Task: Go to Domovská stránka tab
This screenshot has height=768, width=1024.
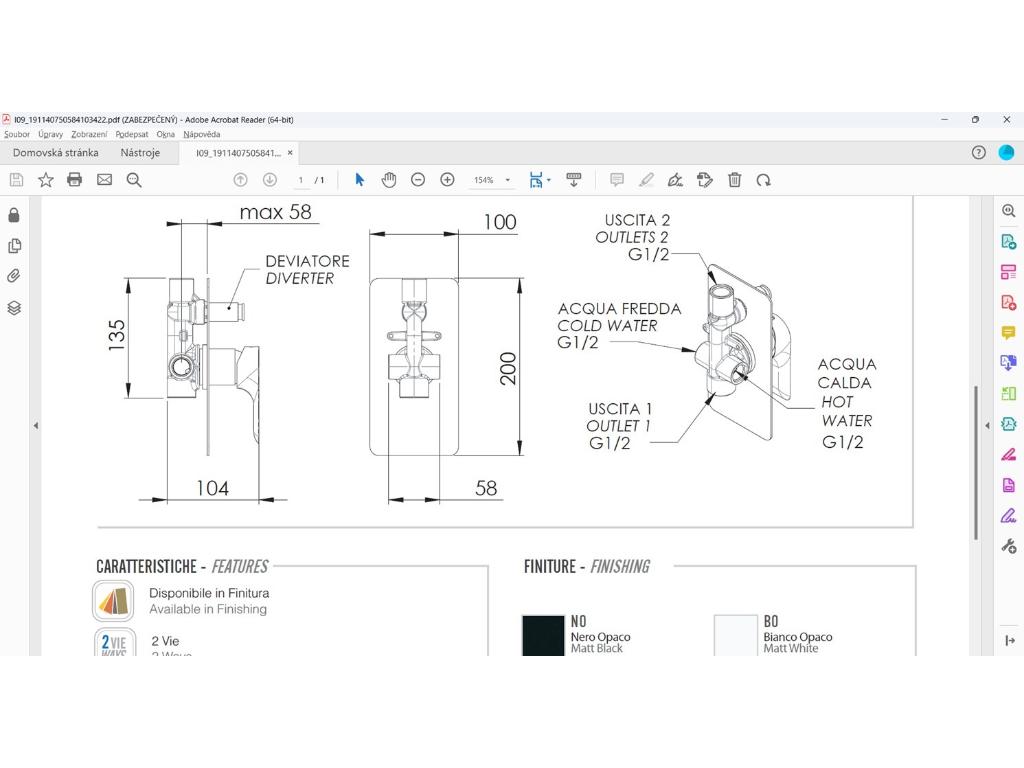Action: tap(55, 153)
